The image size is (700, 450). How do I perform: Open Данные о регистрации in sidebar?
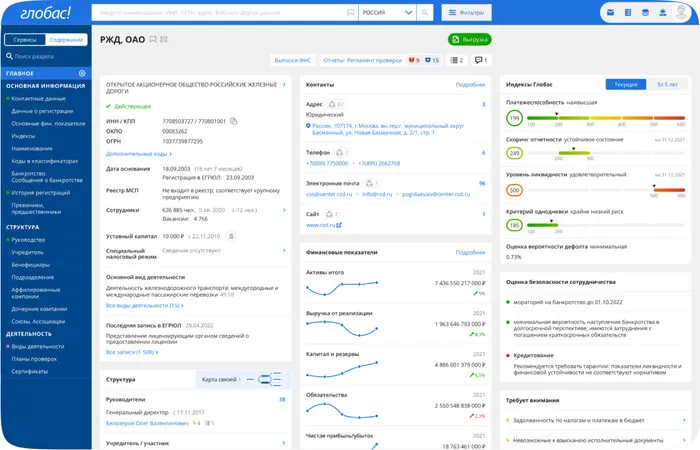(42, 111)
